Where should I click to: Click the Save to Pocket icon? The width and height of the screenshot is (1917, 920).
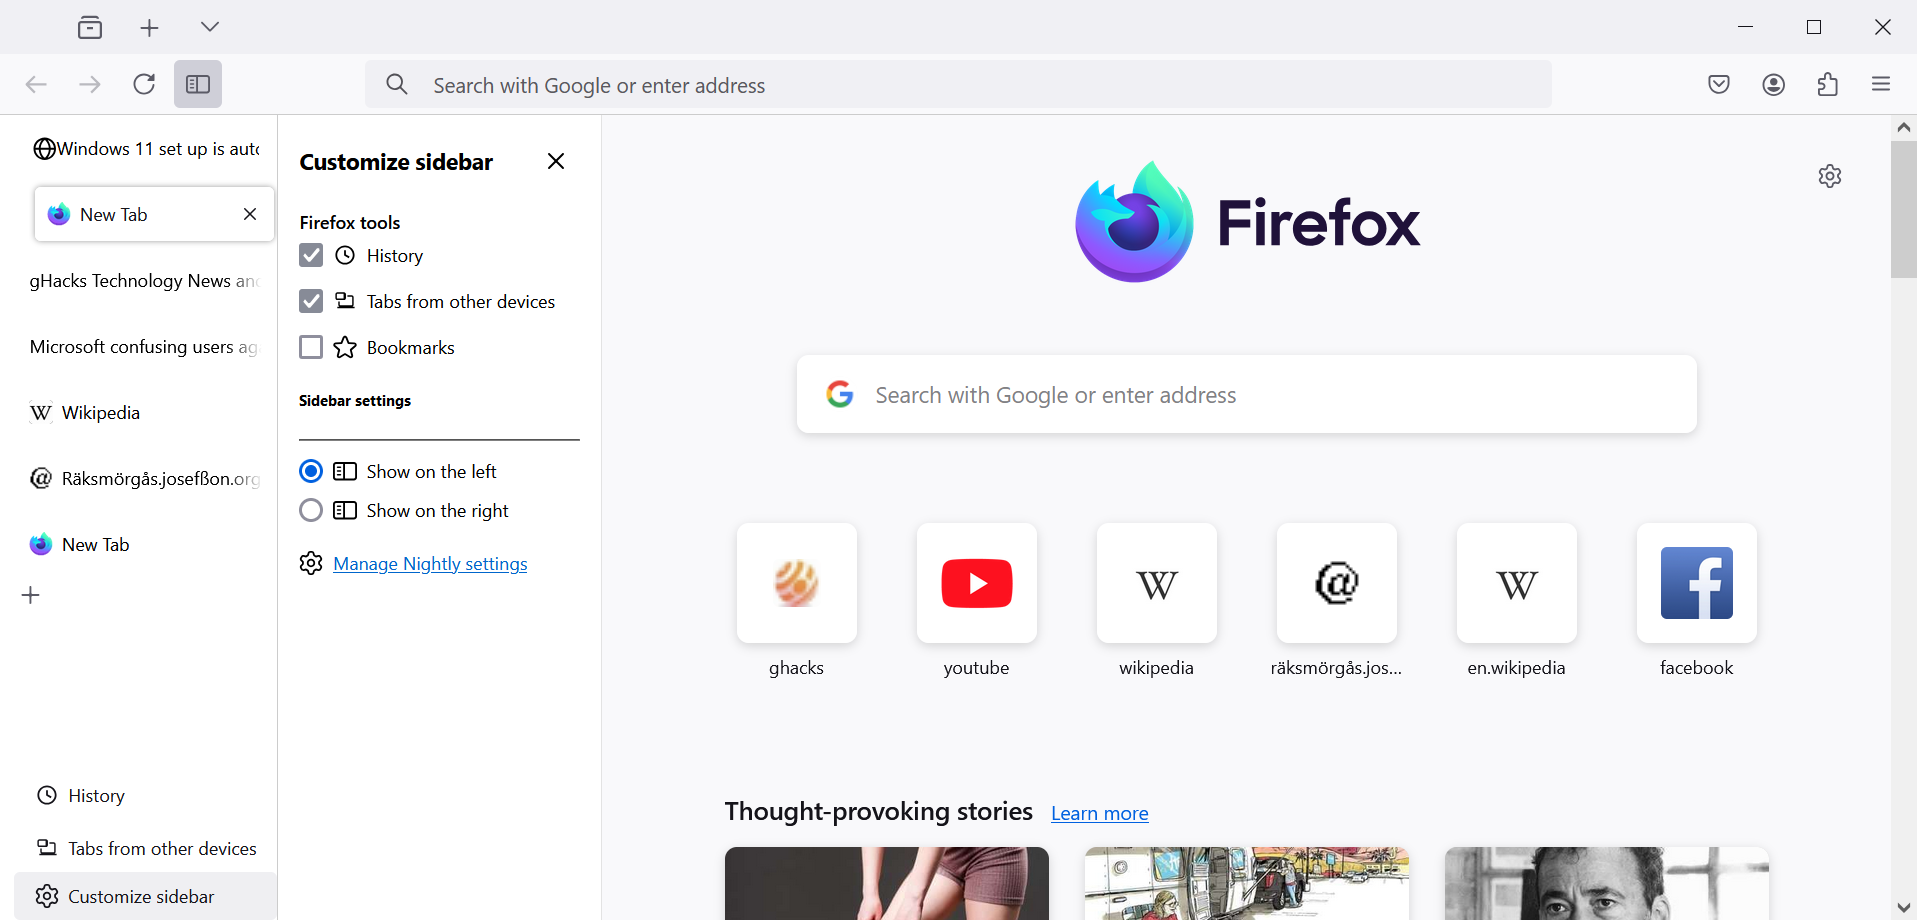[1719, 84]
